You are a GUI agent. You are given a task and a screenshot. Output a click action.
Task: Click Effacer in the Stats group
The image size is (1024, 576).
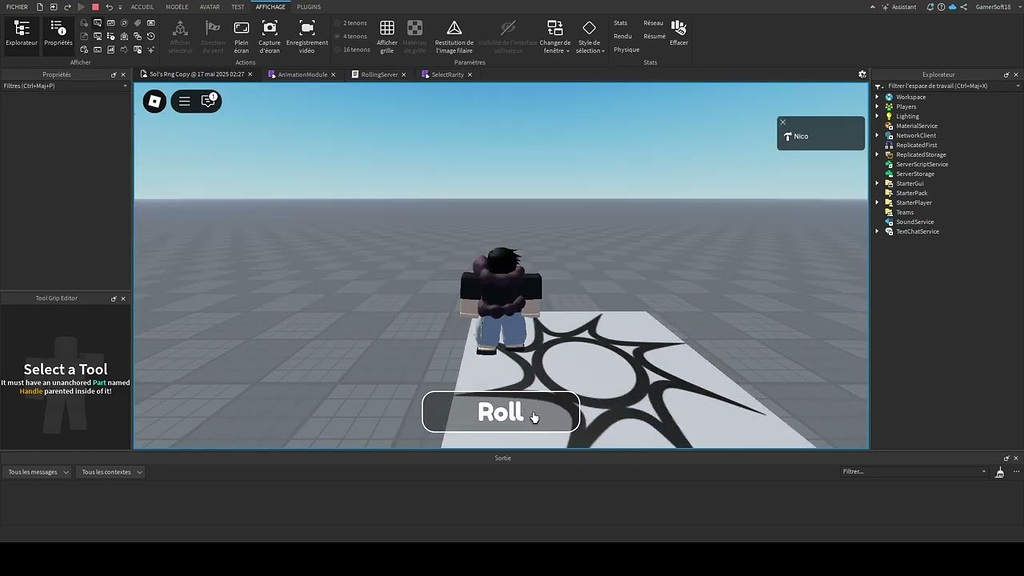(679, 30)
